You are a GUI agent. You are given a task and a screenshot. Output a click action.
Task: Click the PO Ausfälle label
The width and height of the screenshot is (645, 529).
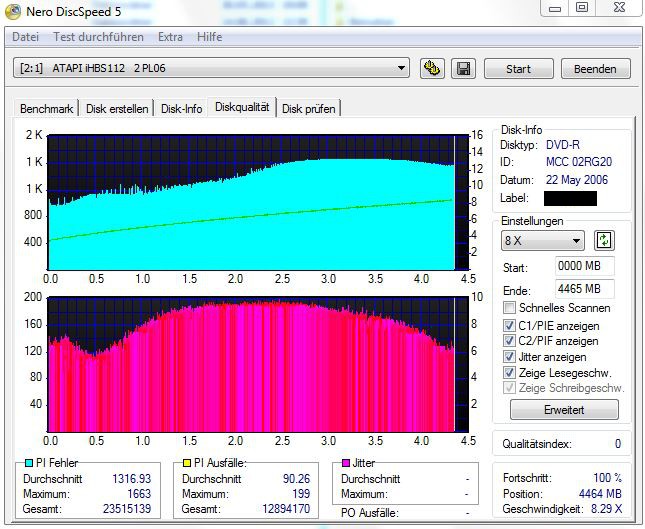[370, 513]
